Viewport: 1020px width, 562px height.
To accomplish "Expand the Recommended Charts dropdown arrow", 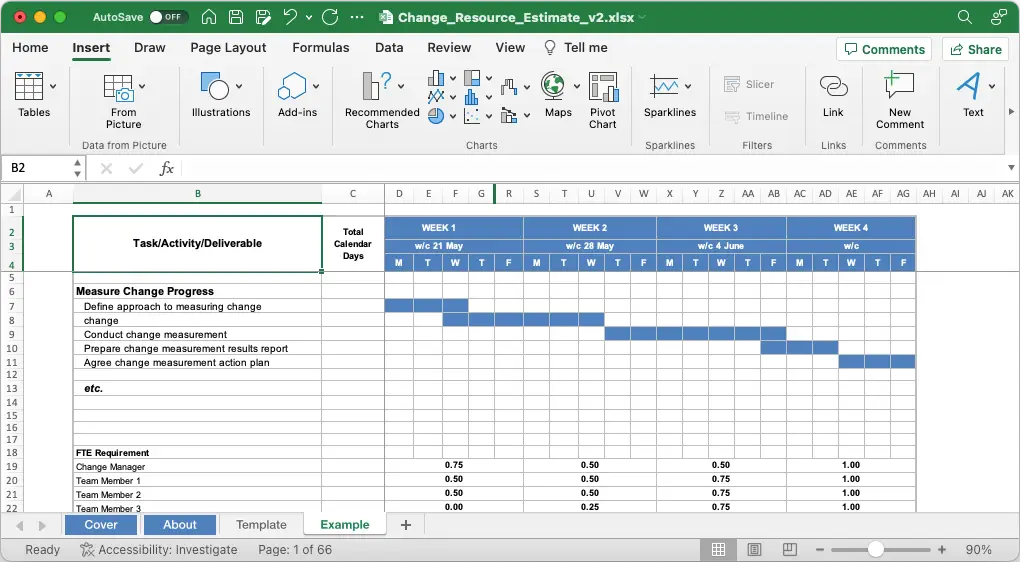I will [401, 86].
